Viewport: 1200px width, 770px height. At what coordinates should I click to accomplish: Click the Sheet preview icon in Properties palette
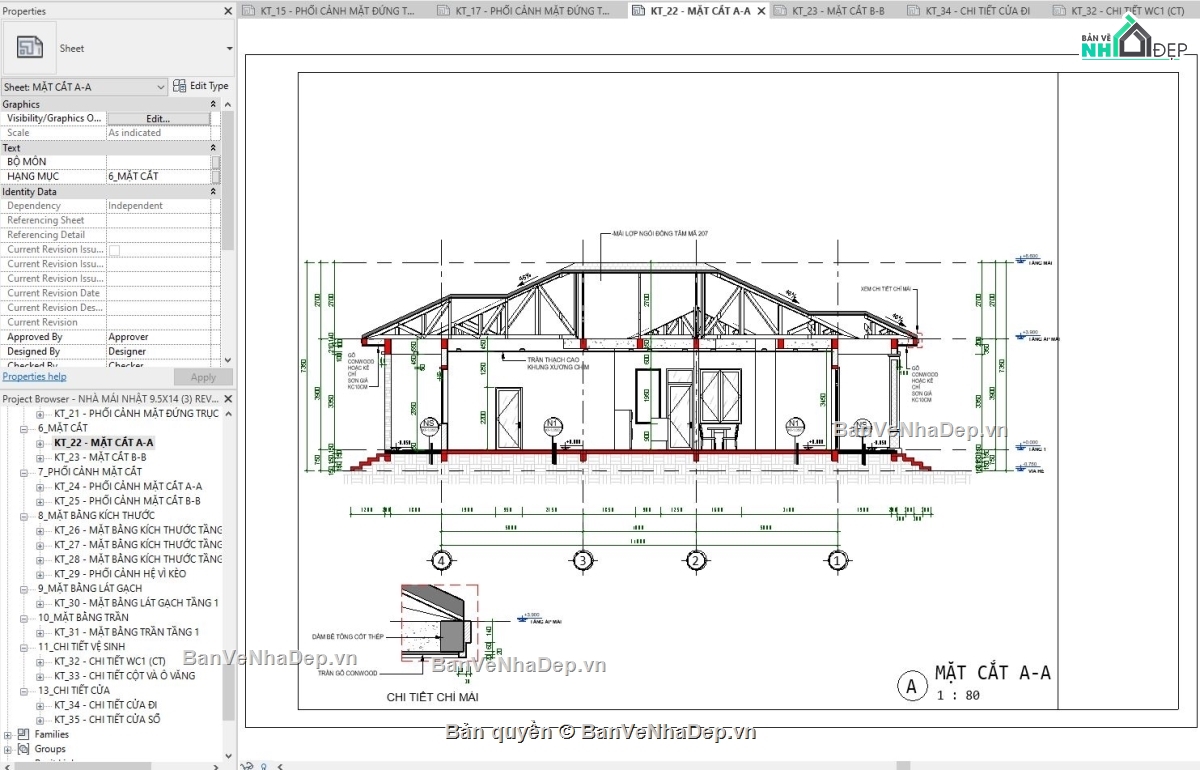[x=30, y=47]
